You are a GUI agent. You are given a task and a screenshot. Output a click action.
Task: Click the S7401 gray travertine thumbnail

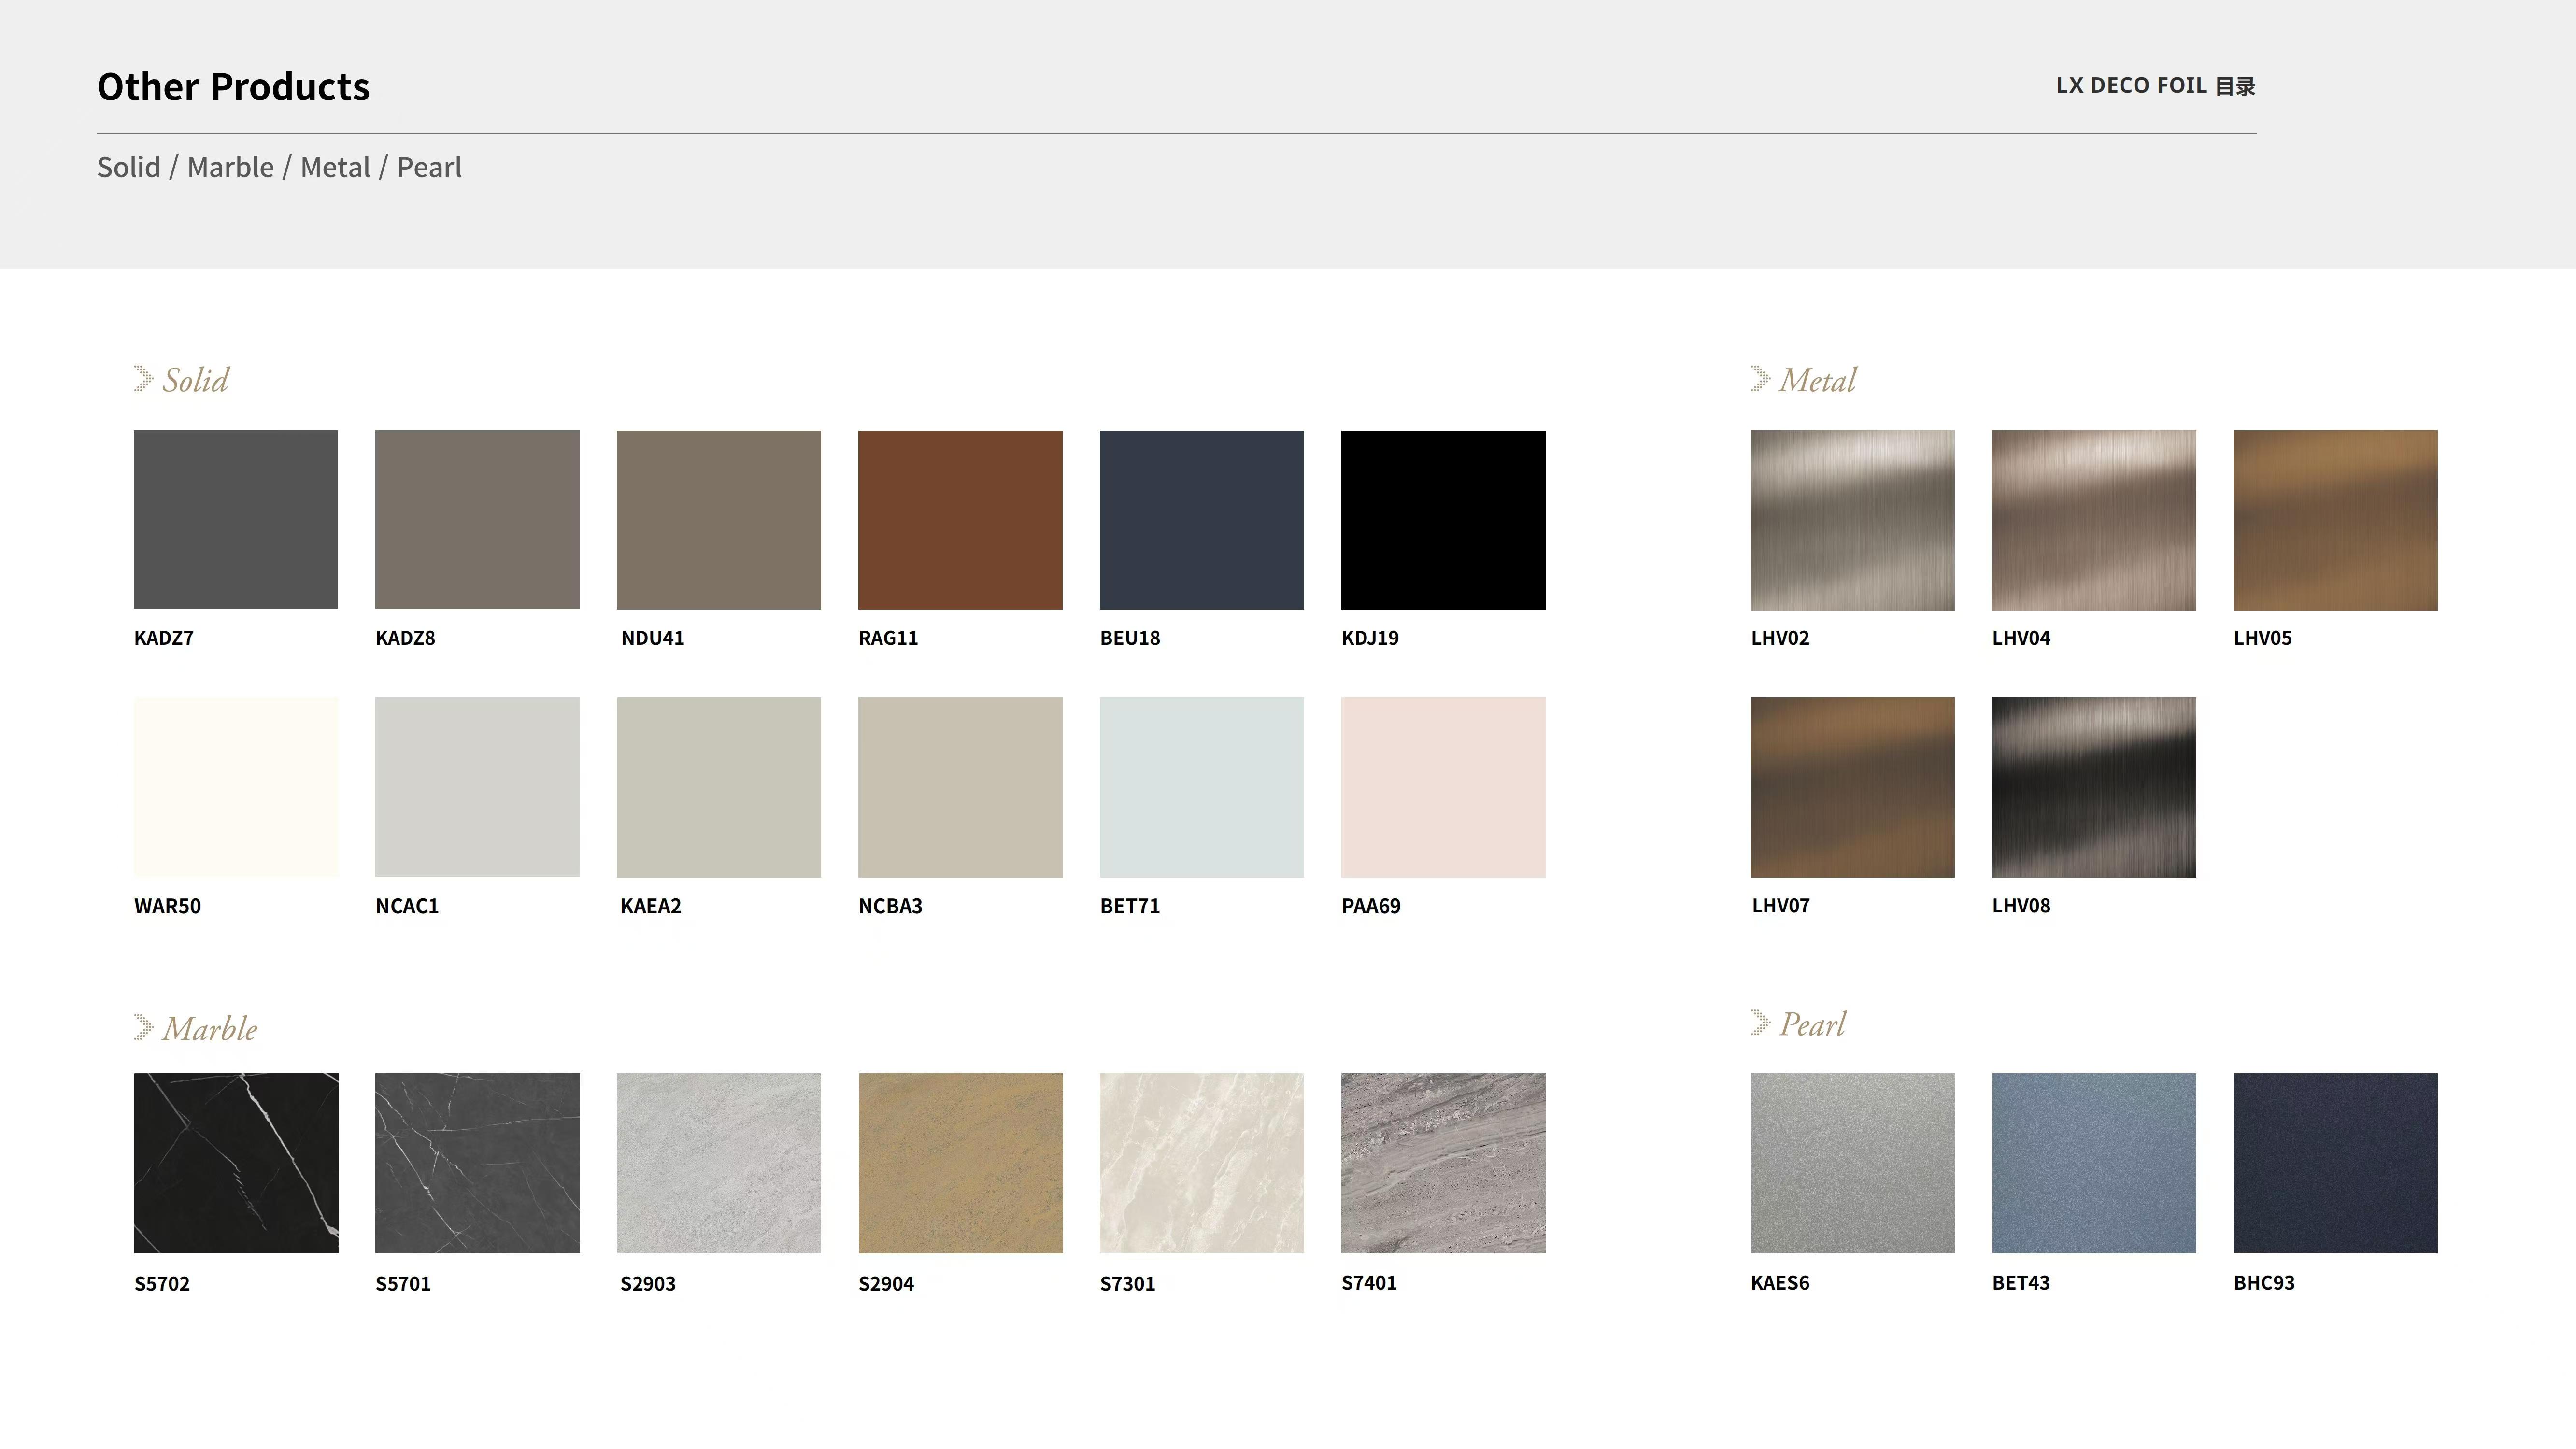click(x=1443, y=1163)
